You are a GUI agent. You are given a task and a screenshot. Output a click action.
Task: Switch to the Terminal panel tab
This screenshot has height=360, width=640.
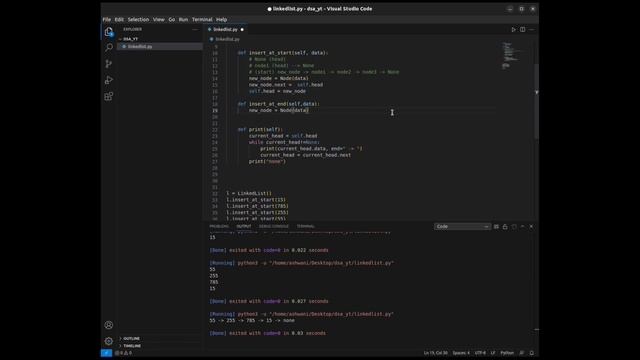tap(306, 227)
